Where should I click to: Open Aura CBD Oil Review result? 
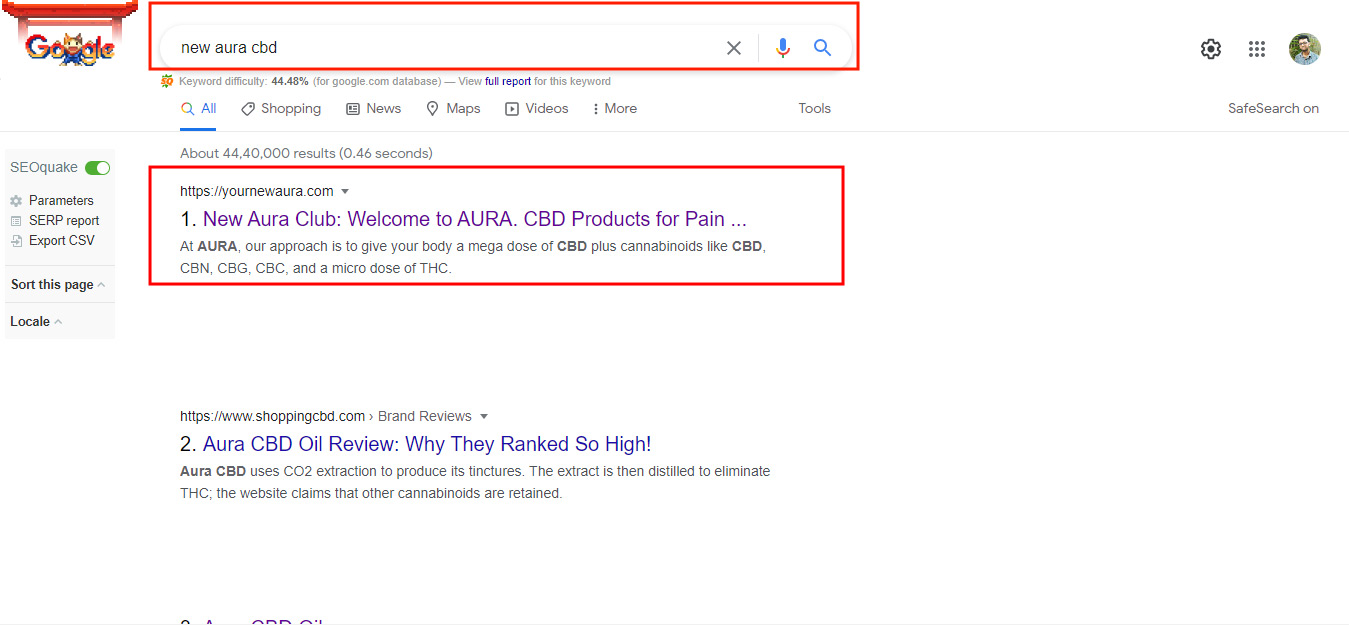point(427,444)
